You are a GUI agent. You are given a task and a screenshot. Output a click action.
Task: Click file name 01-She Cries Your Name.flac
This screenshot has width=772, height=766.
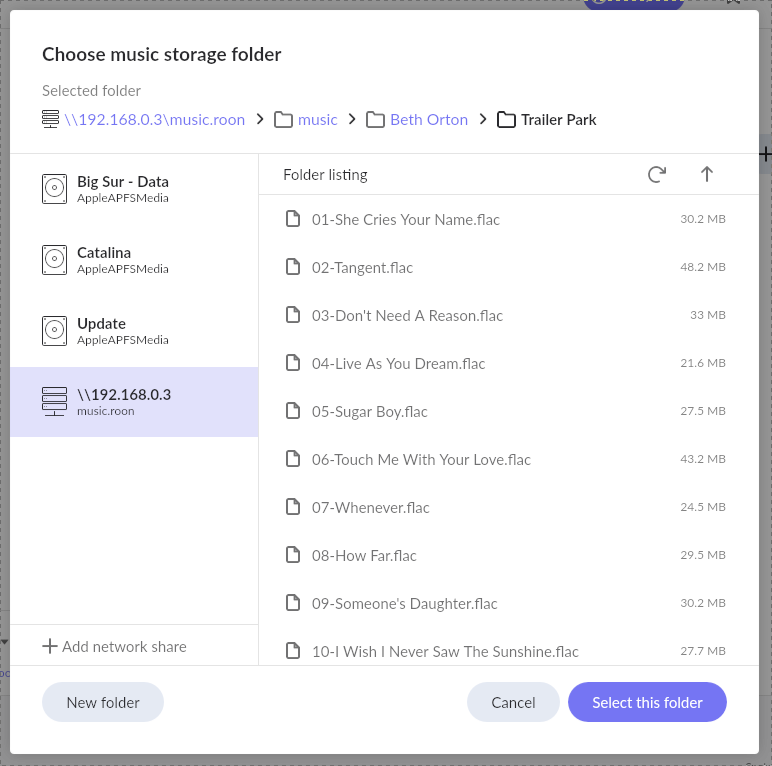point(406,220)
